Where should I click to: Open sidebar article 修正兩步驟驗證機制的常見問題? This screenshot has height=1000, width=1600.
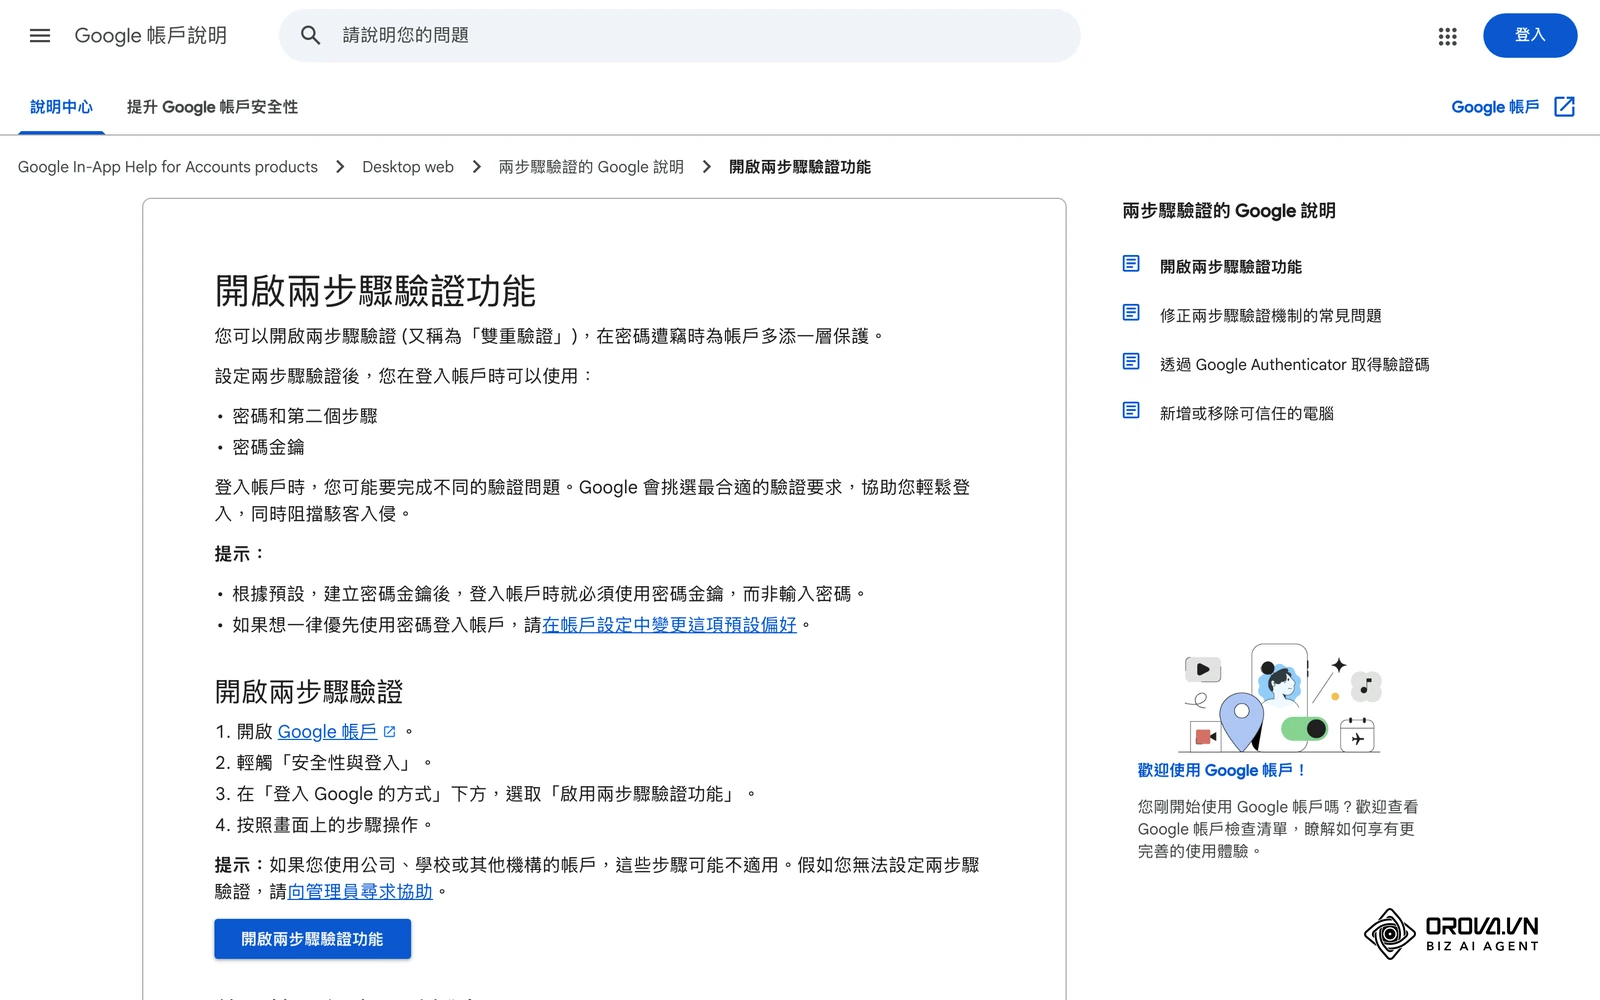click(1270, 316)
